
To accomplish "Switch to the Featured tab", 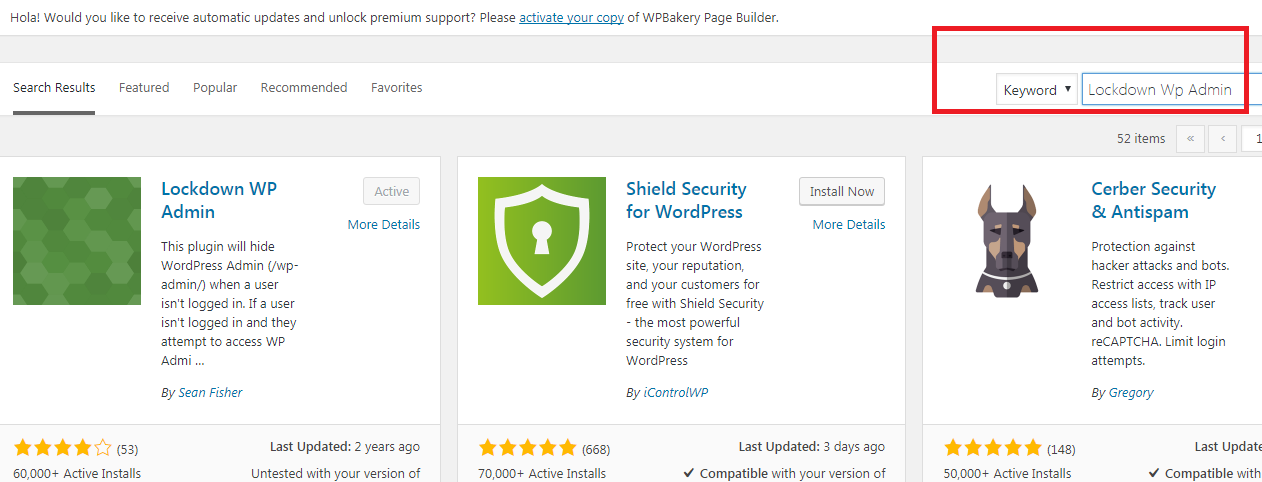I will click(144, 88).
